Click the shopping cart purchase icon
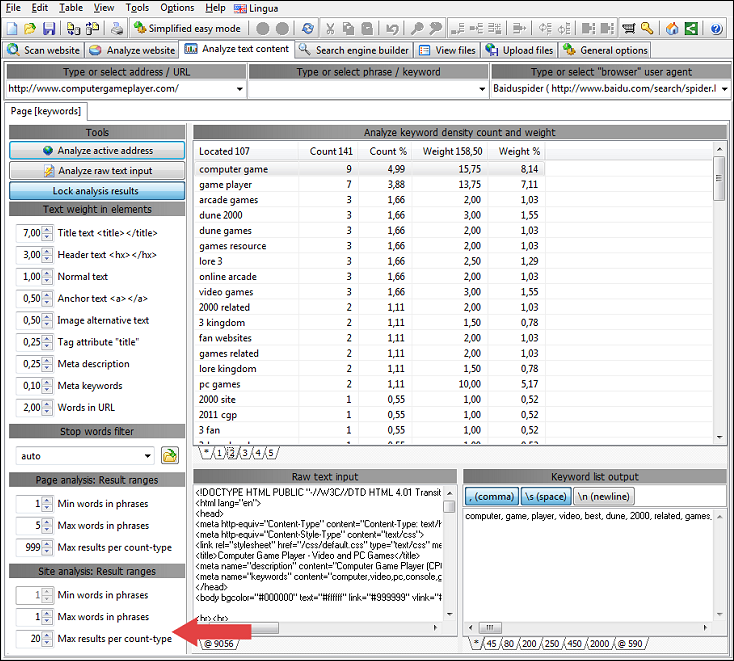 629,29
